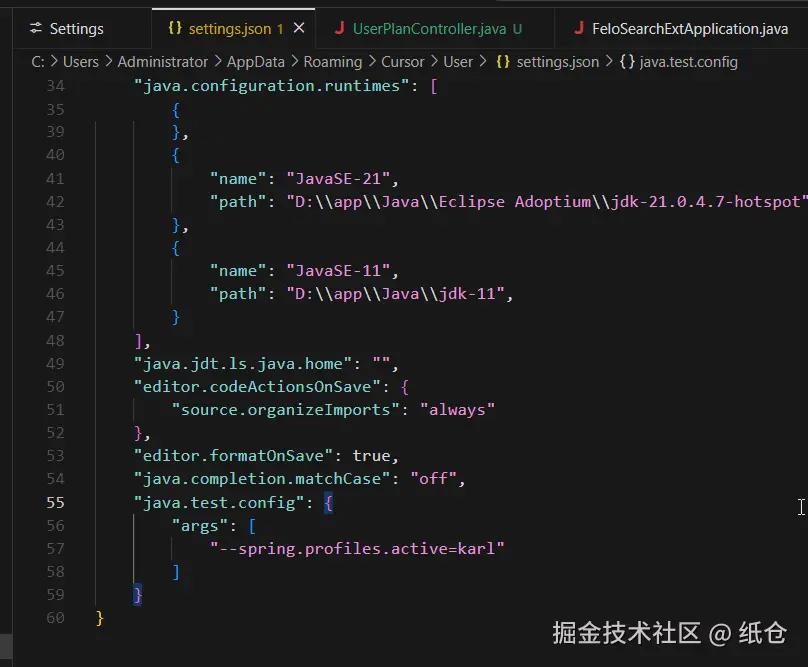Click the 'java.test.config' breadcrumb segment
This screenshot has width=808, height=667.
[688, 62]
